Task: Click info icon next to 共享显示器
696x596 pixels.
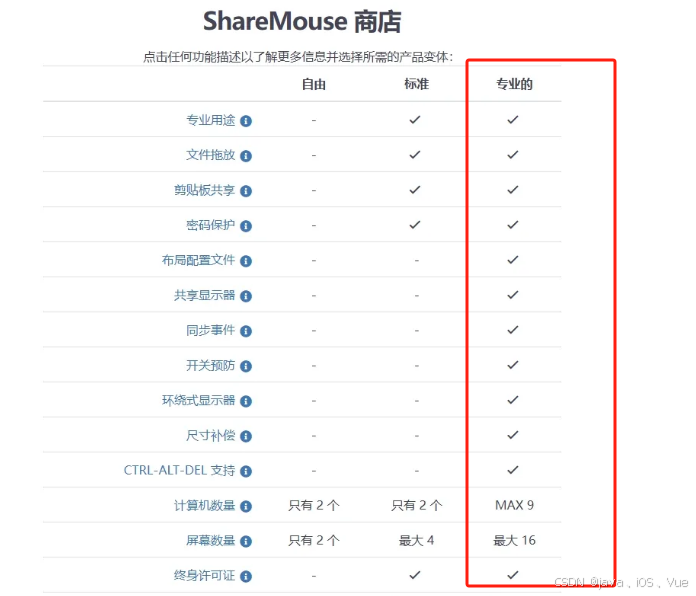Action: pos(246,296)
